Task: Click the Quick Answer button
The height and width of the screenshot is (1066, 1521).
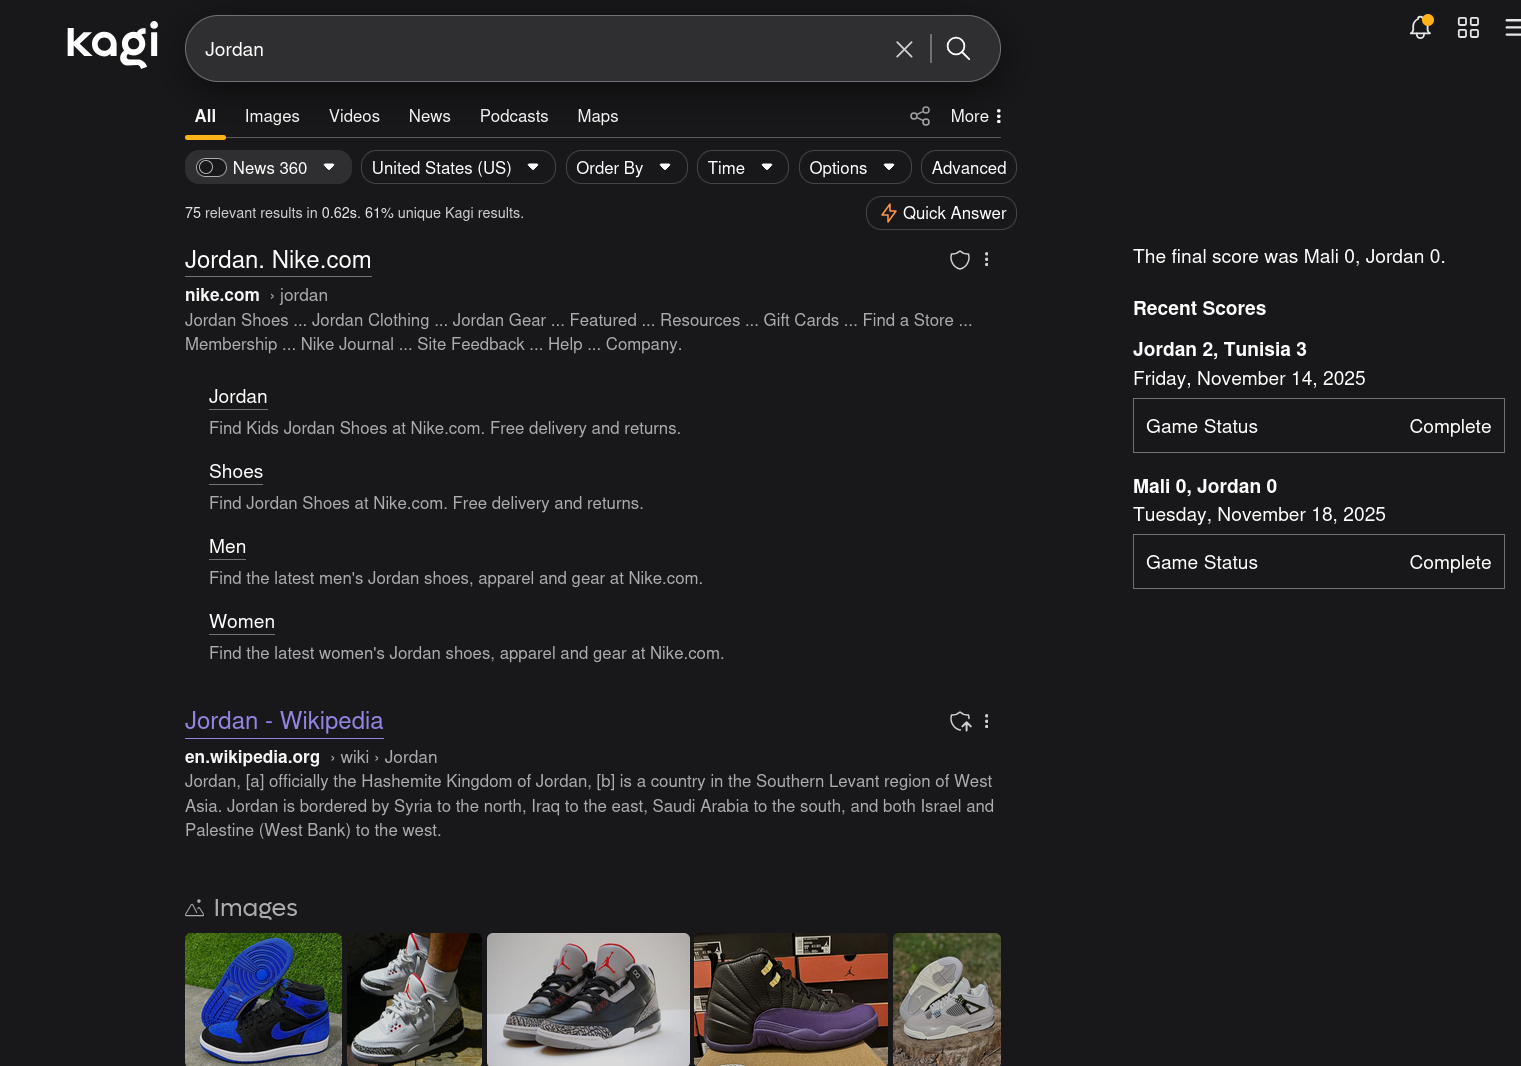Action: [941, 213]
